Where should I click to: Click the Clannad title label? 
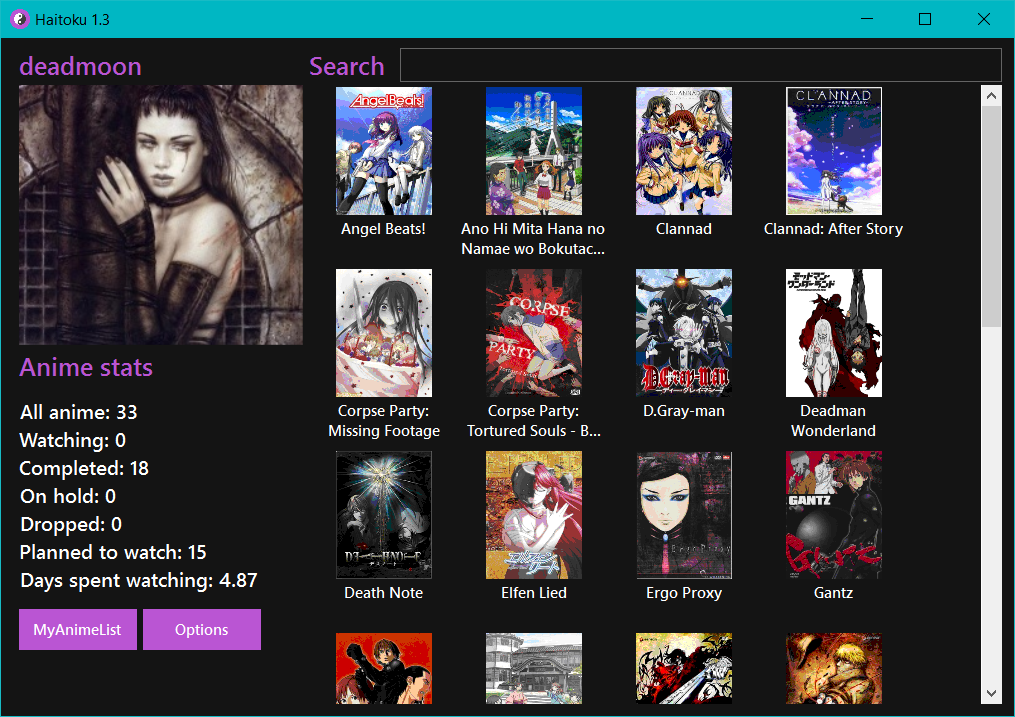coord(684,229)
